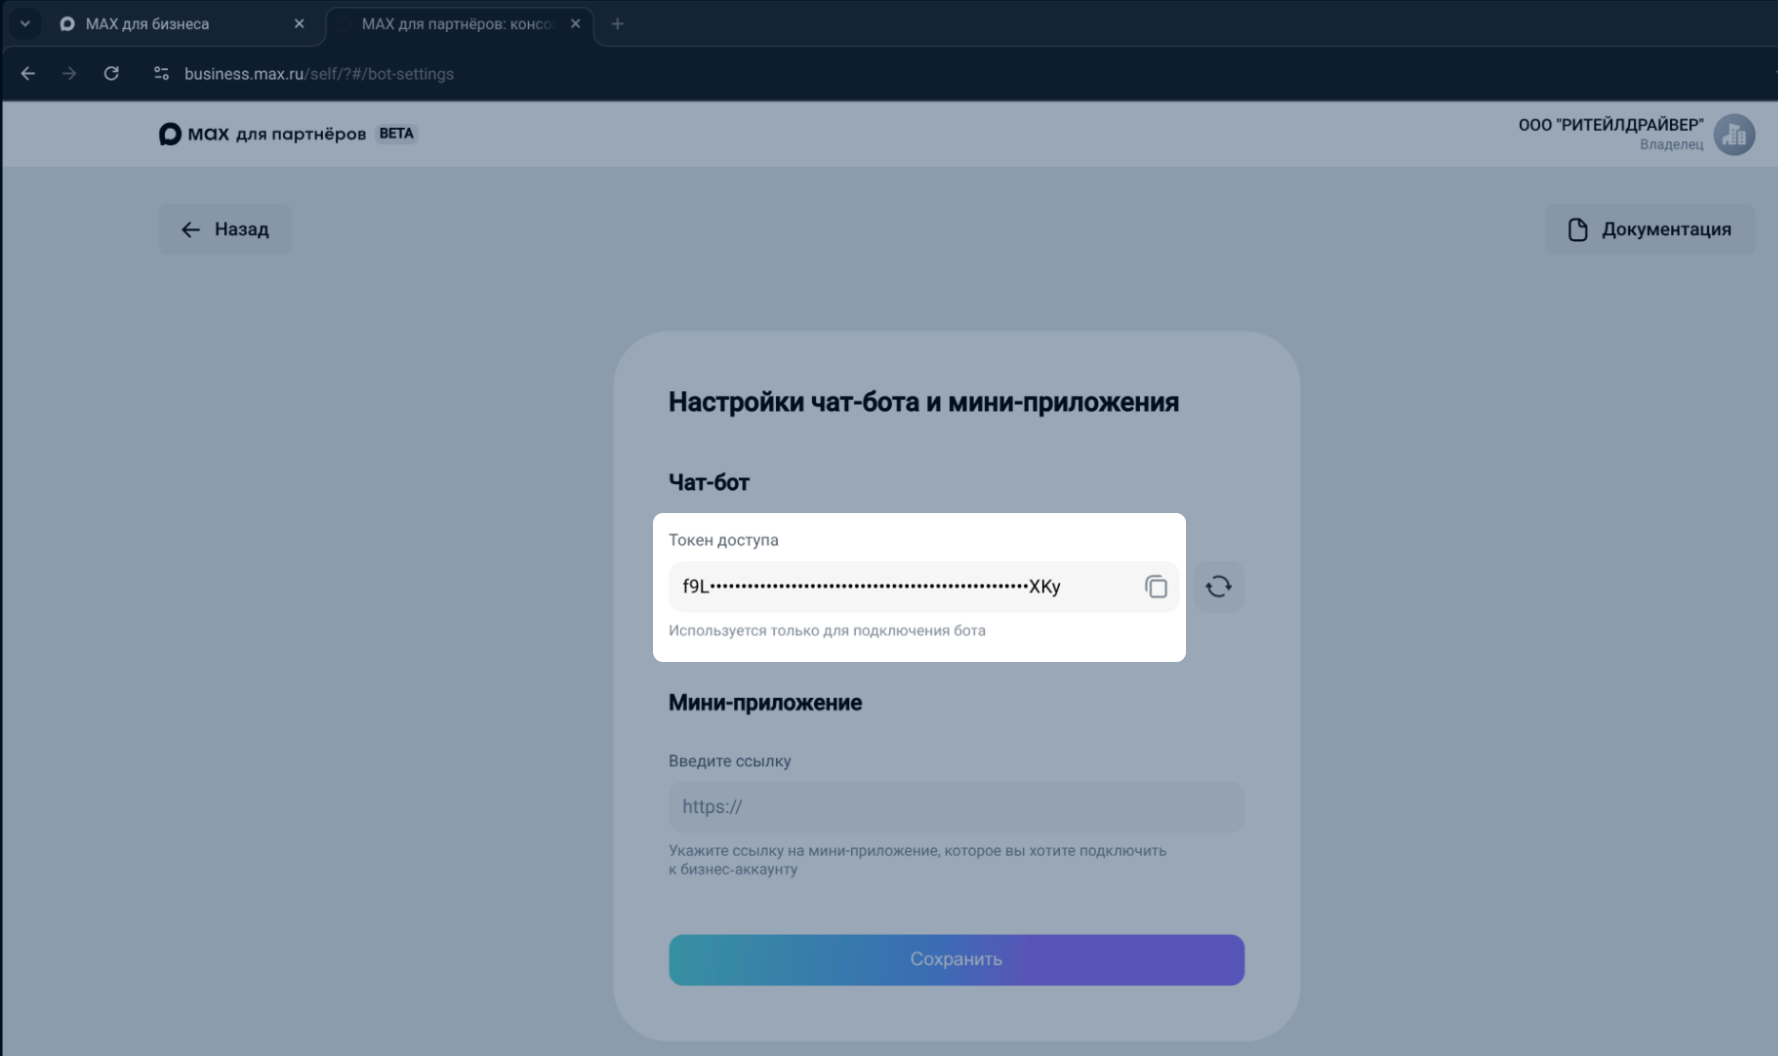Viewport: 1778px width, 1056px height.
Task: Select the MAX для партнёров console tab
Action: point(456,24)
